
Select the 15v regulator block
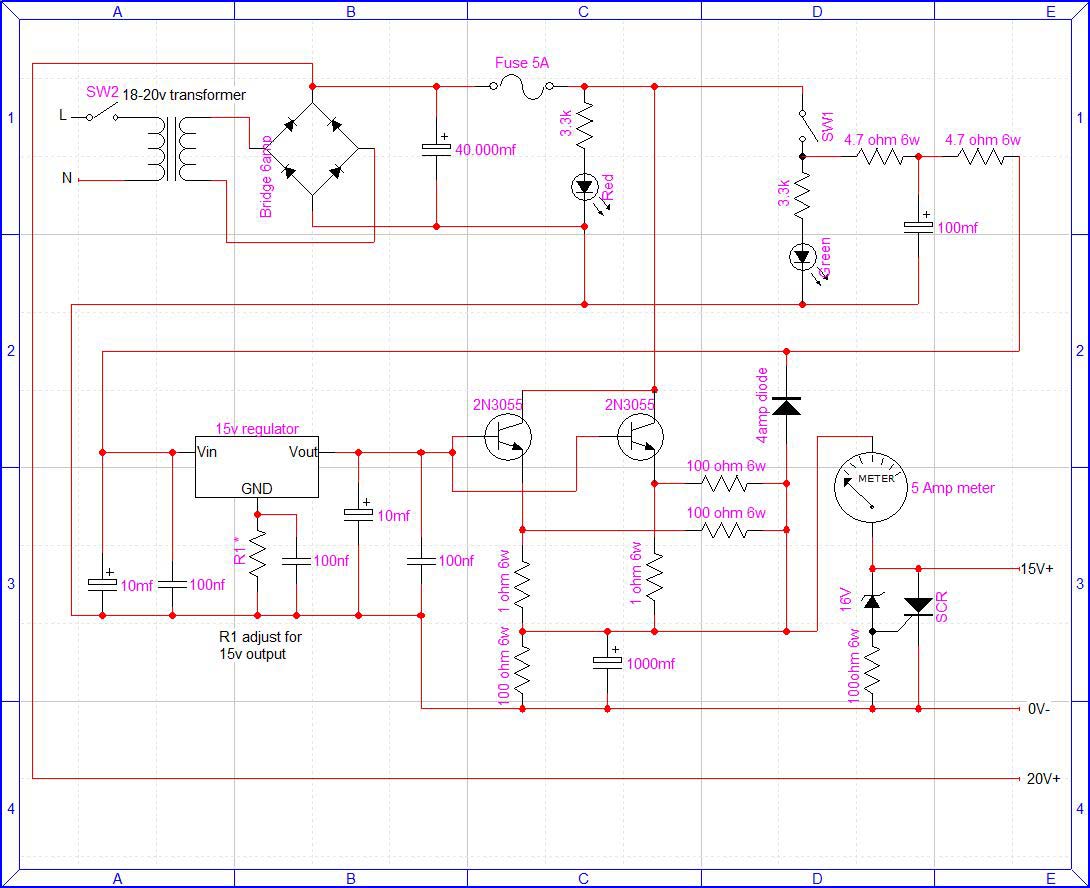[256, 467]
